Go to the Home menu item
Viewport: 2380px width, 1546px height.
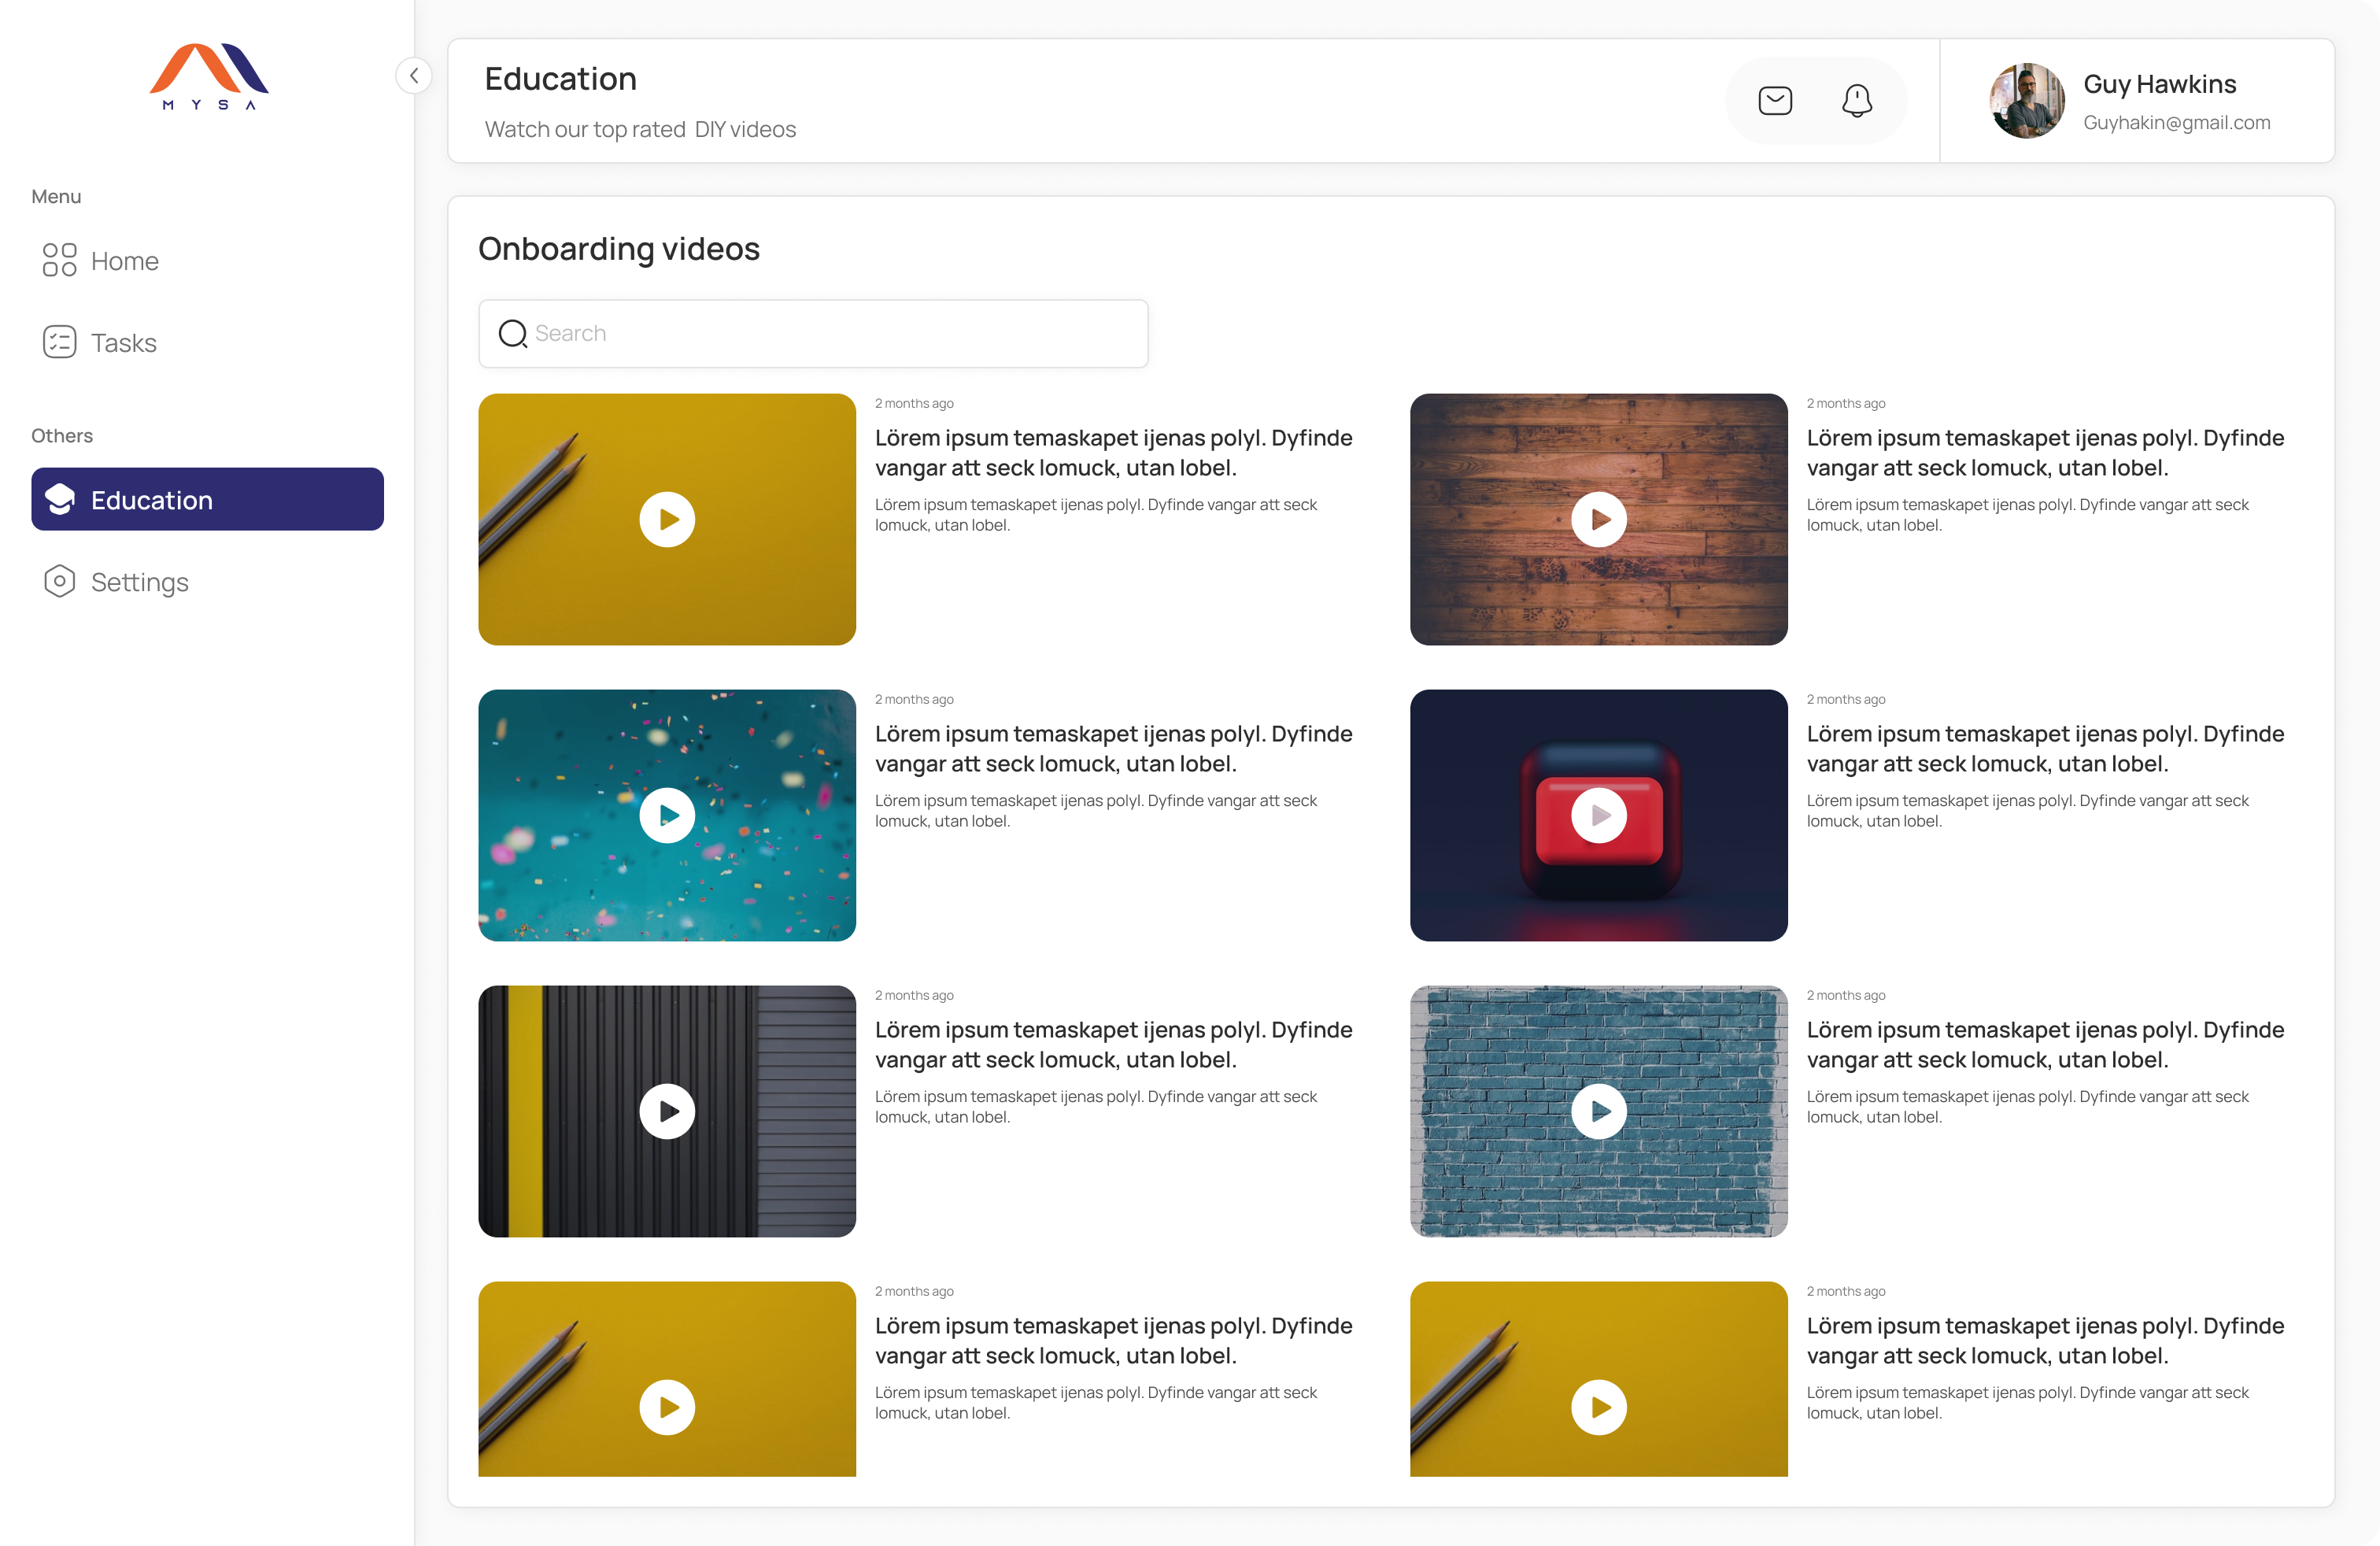[125, 261]
